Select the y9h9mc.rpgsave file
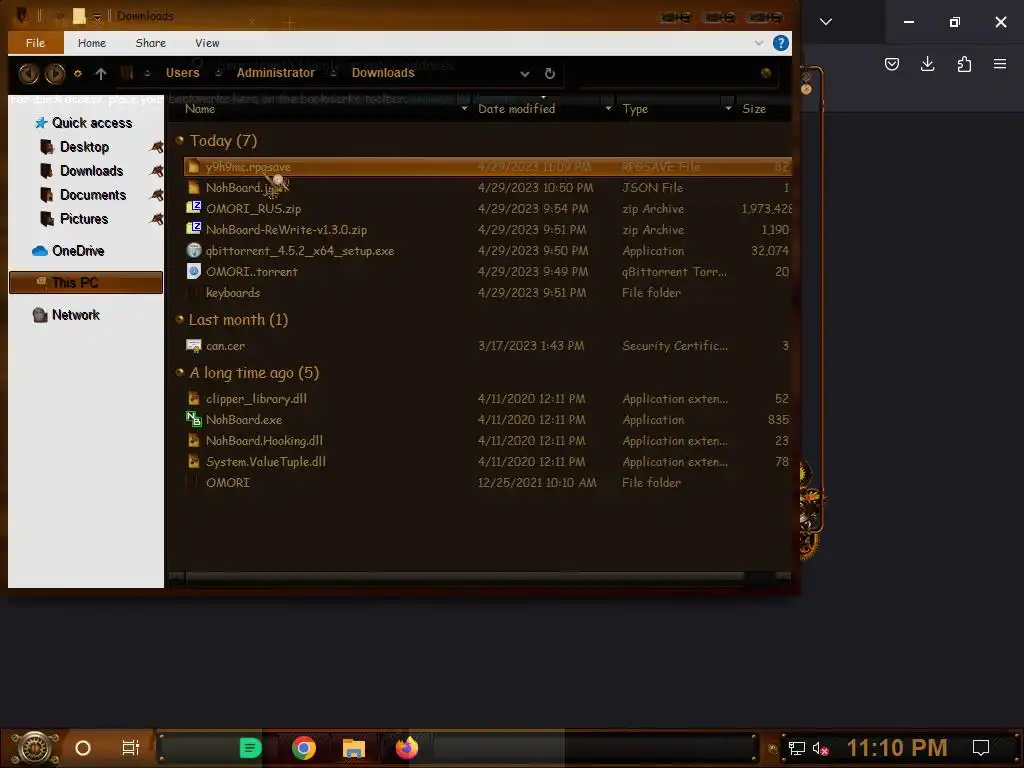1024x768 pixels. [488, 167]
